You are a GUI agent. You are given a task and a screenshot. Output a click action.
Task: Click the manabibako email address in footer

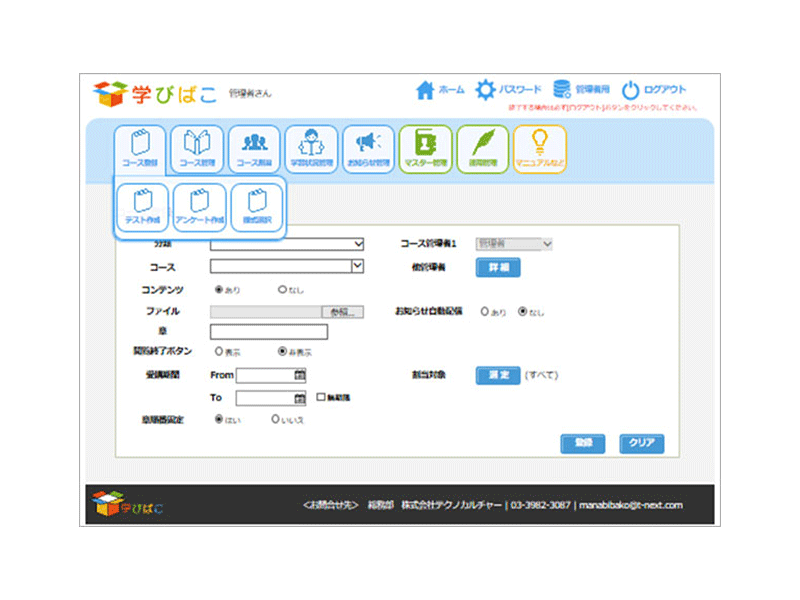click(631, 505)
